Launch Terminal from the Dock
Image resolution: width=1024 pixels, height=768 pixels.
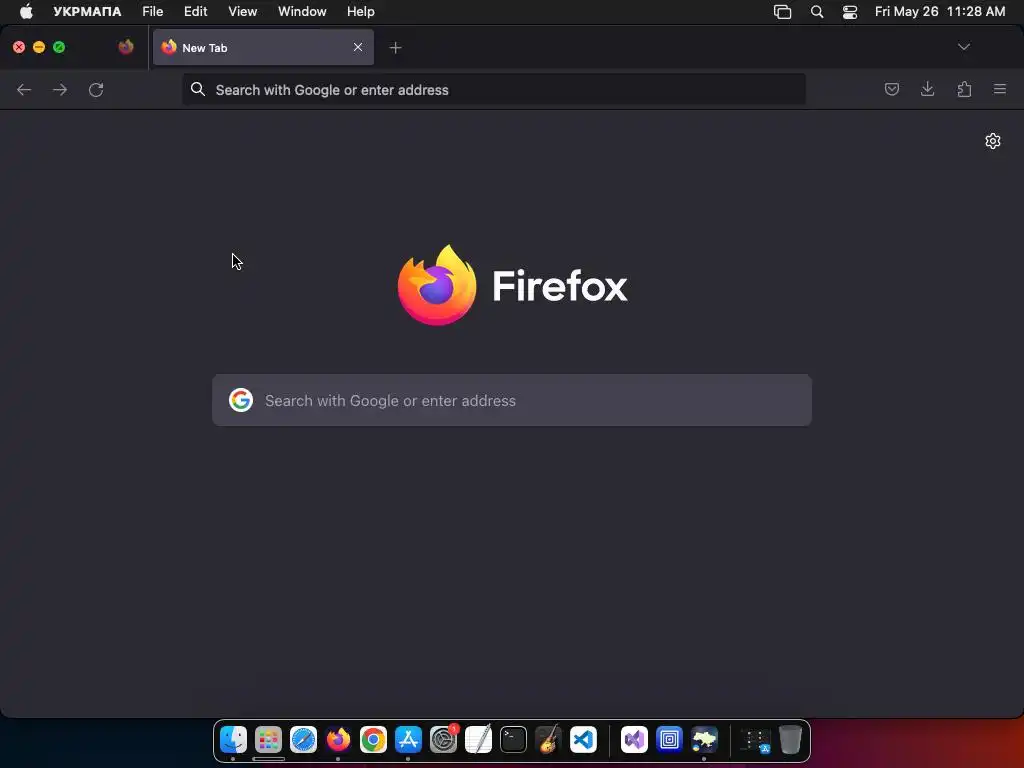(513, 739)
